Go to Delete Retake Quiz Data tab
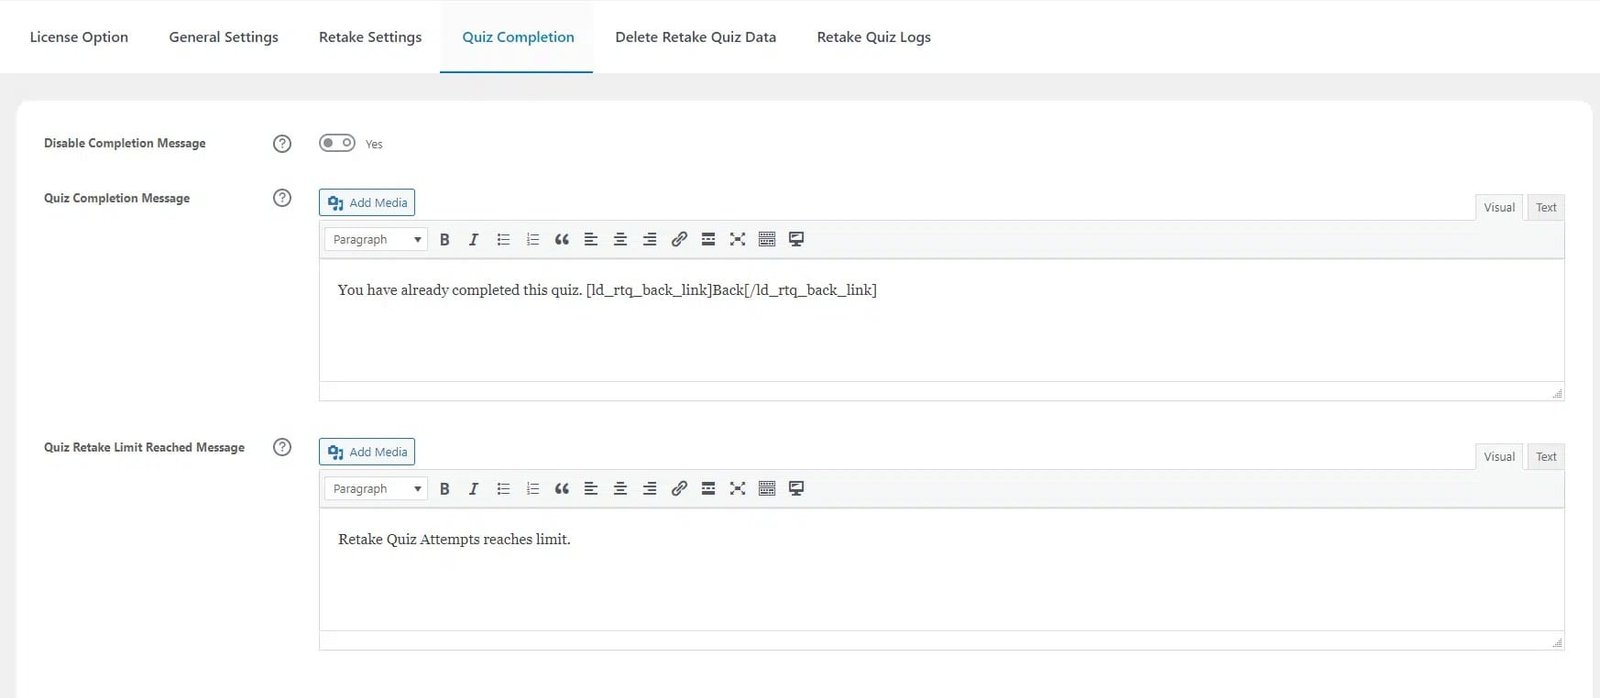Viewport: 1600px width, 698px height. pos(696,37)
